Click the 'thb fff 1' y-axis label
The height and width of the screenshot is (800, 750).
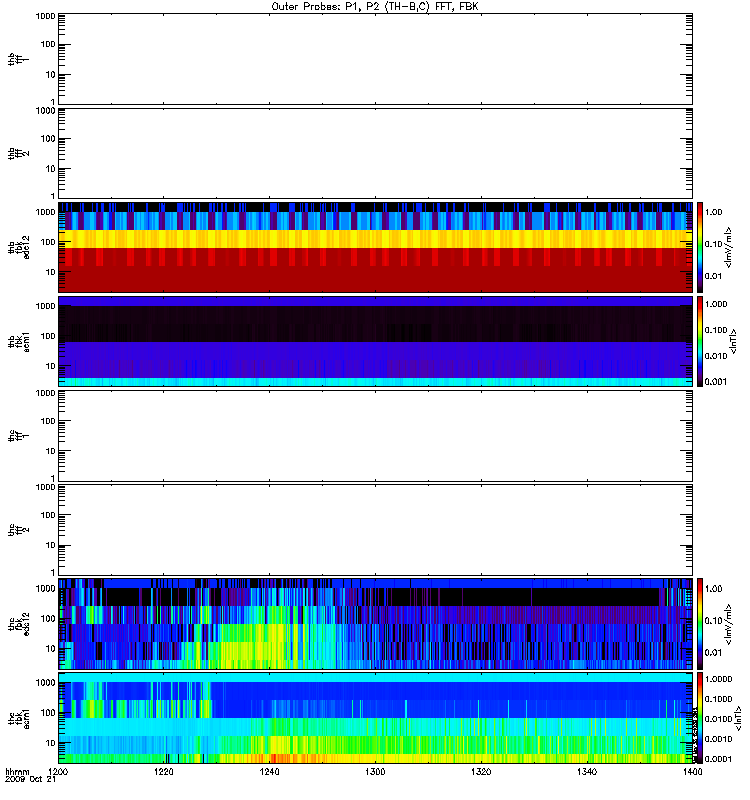18,59
